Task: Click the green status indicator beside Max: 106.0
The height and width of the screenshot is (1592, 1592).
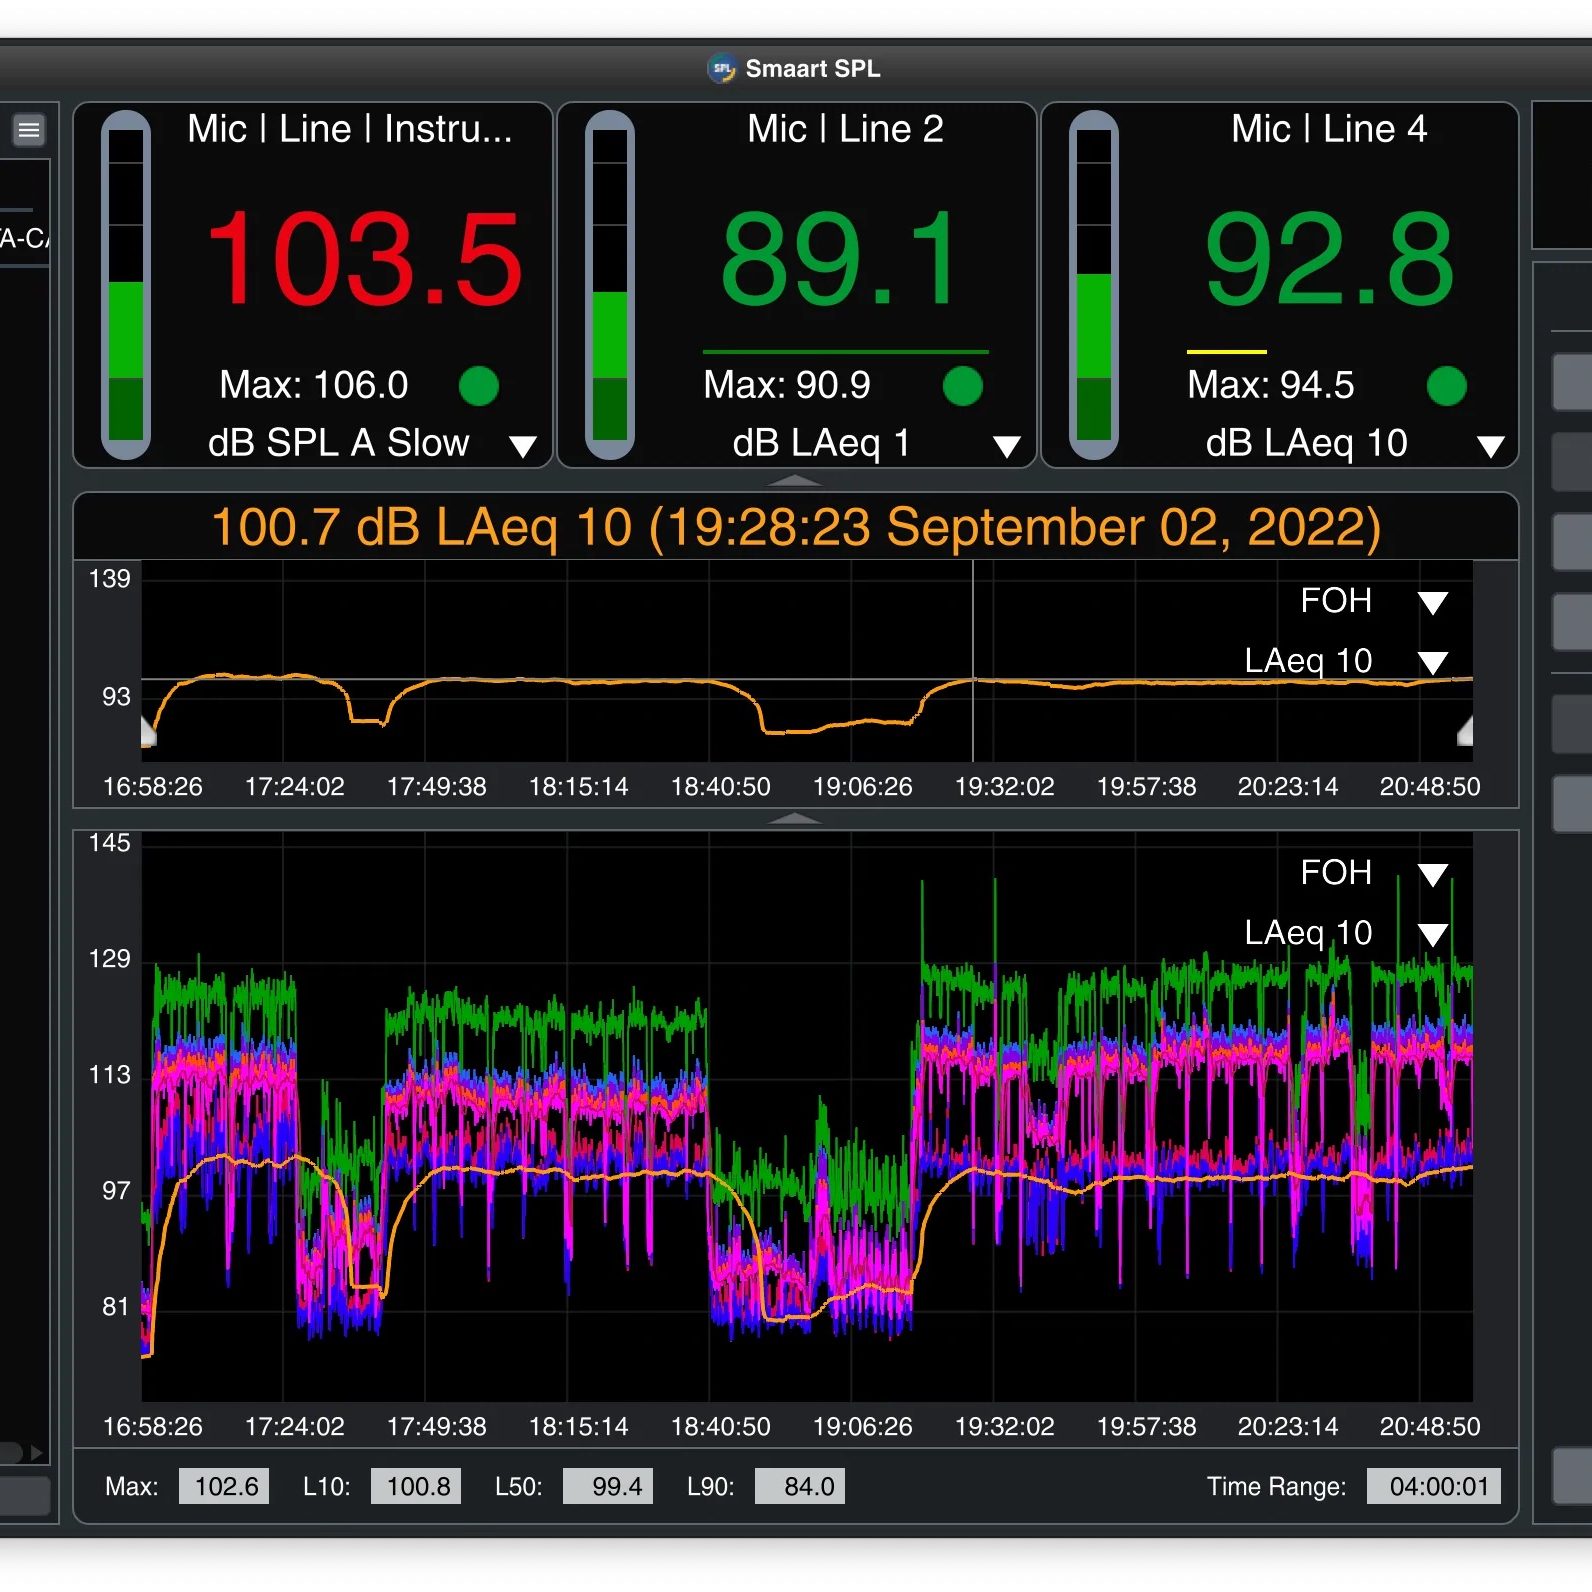Action: click(x=478, y=386)
